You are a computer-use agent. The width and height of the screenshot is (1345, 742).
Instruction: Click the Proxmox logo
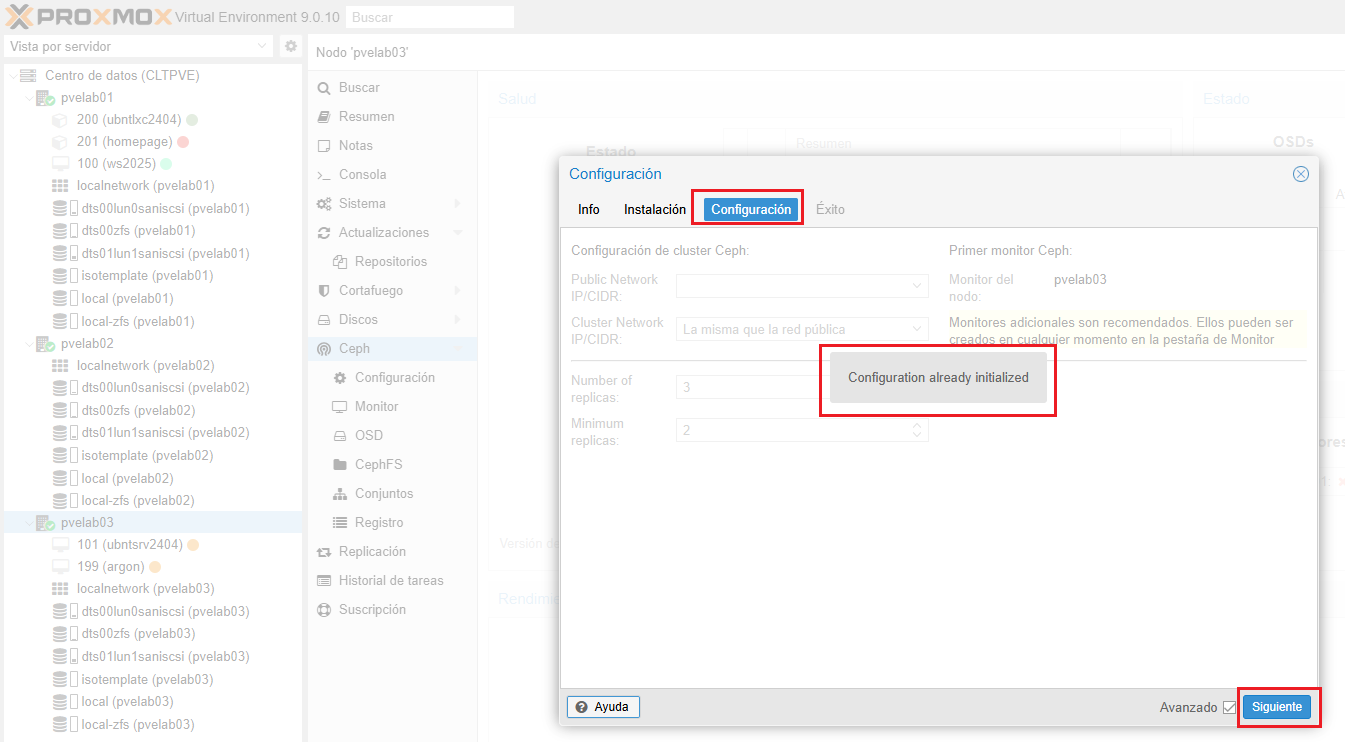tap(88, 16)
